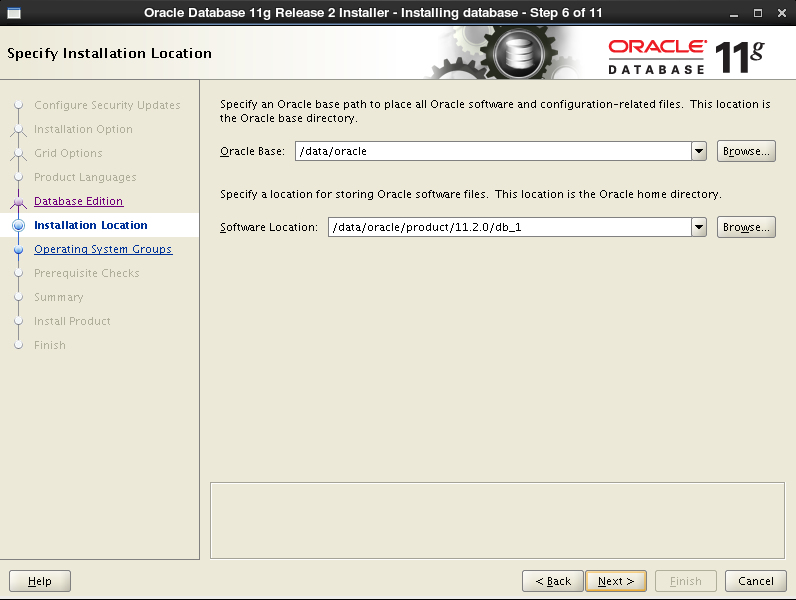The width and height of the screenshot is (796, 600).
Task: Click the 'Oracle Base:' label
Action: click(252, 151)
